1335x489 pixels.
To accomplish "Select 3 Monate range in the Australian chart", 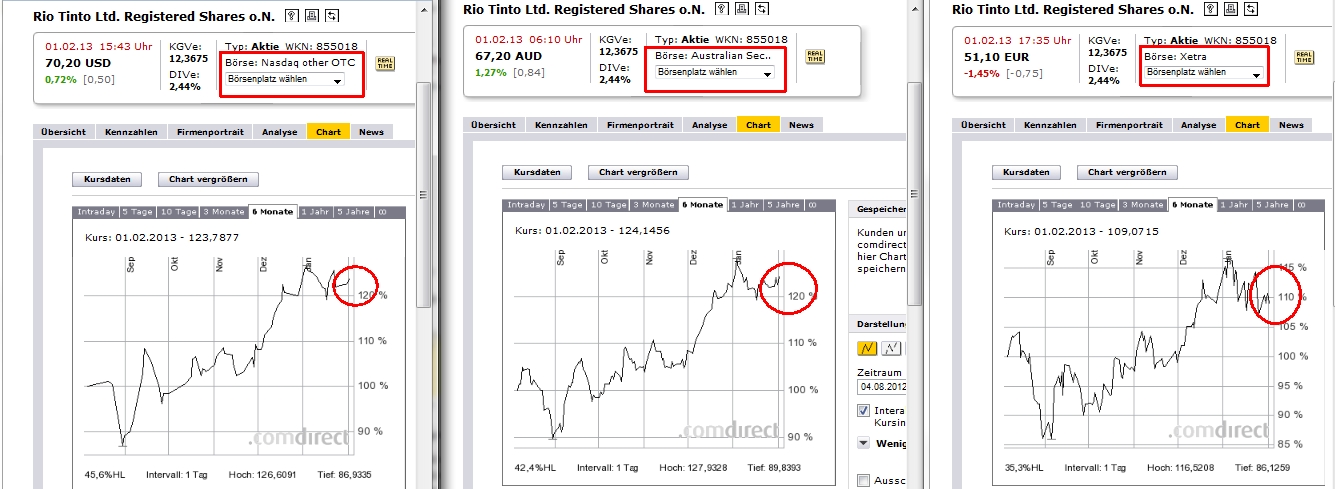I will 653,205.
